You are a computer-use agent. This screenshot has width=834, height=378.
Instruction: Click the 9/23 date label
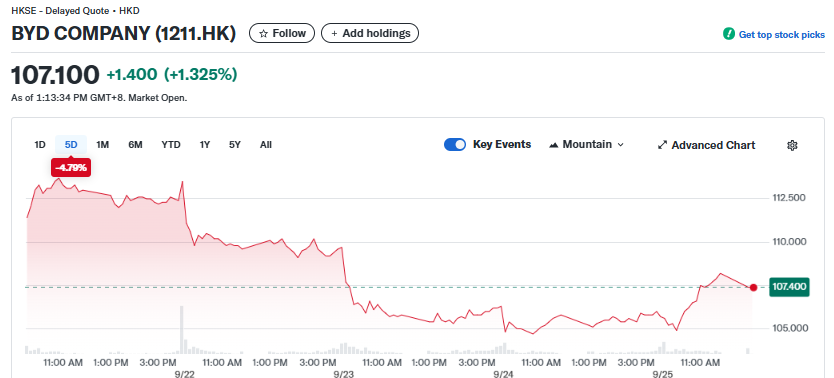pyautogui.click(x=344, y=374)
